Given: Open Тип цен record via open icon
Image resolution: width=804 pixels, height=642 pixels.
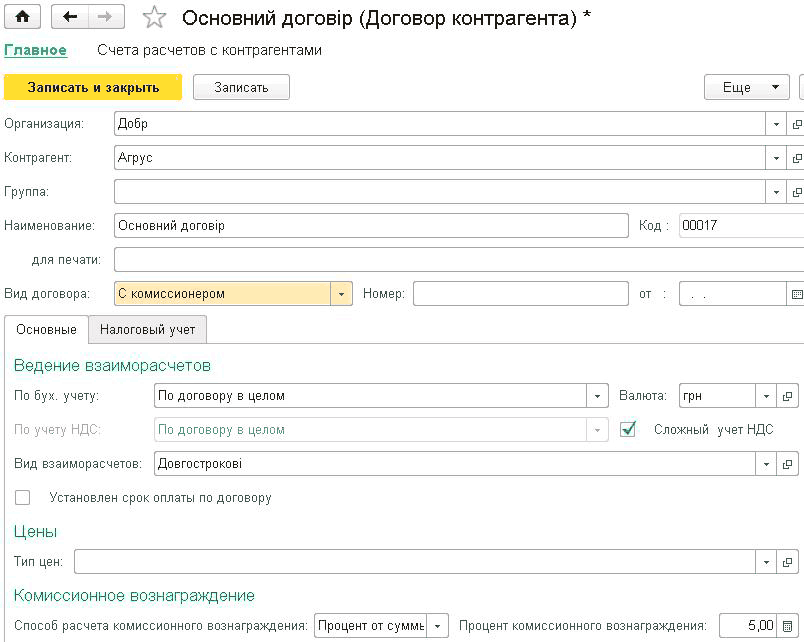Looking at the screenshot, I should (x=788, y=562).
